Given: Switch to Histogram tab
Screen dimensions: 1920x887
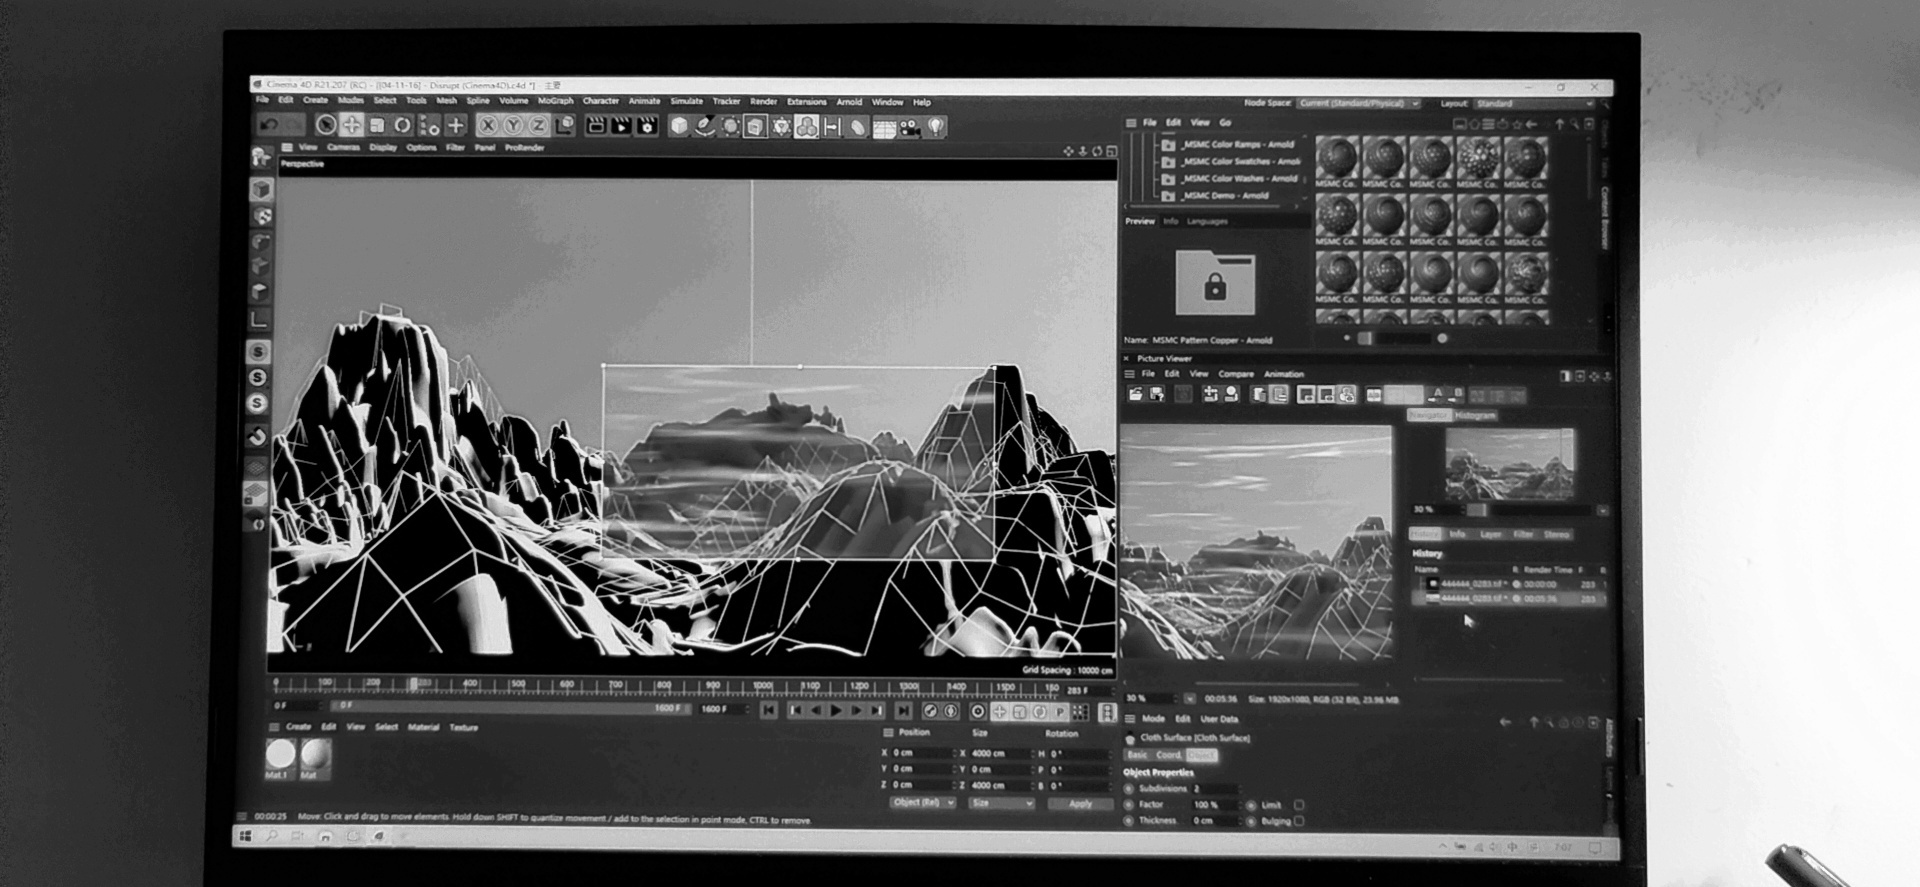Looking at the screenshot, I should 1475,415.
